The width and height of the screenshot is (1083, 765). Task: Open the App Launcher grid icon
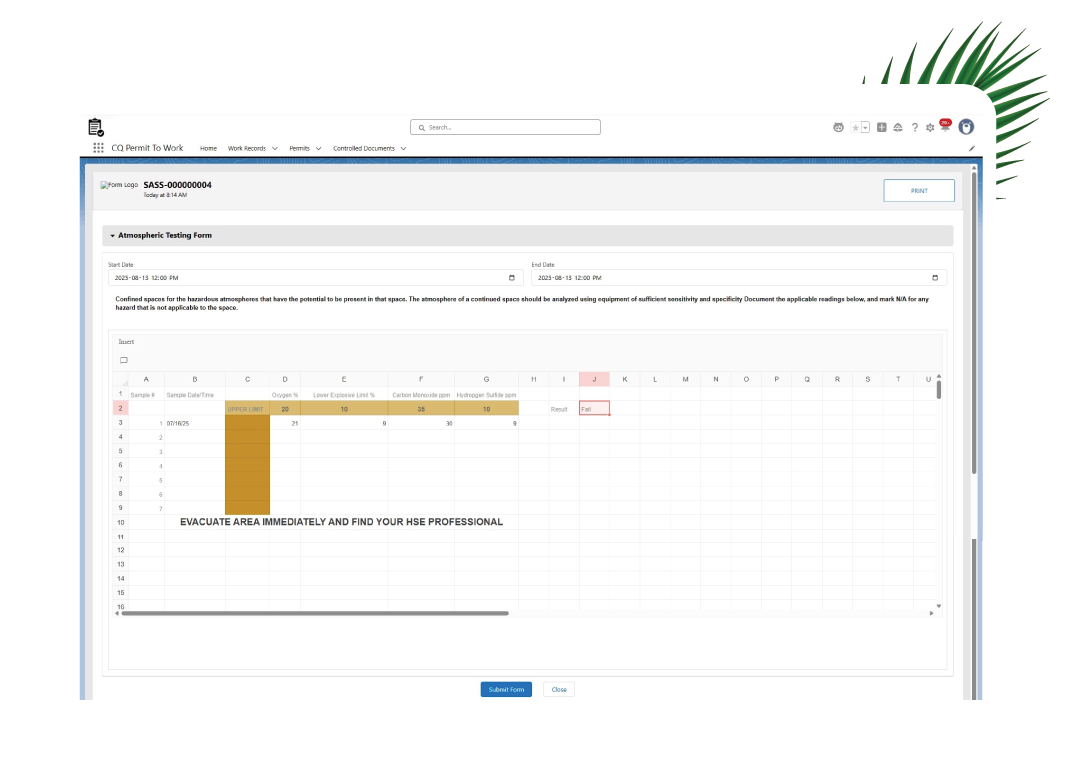pyautogui.click(x=98, y=148)
